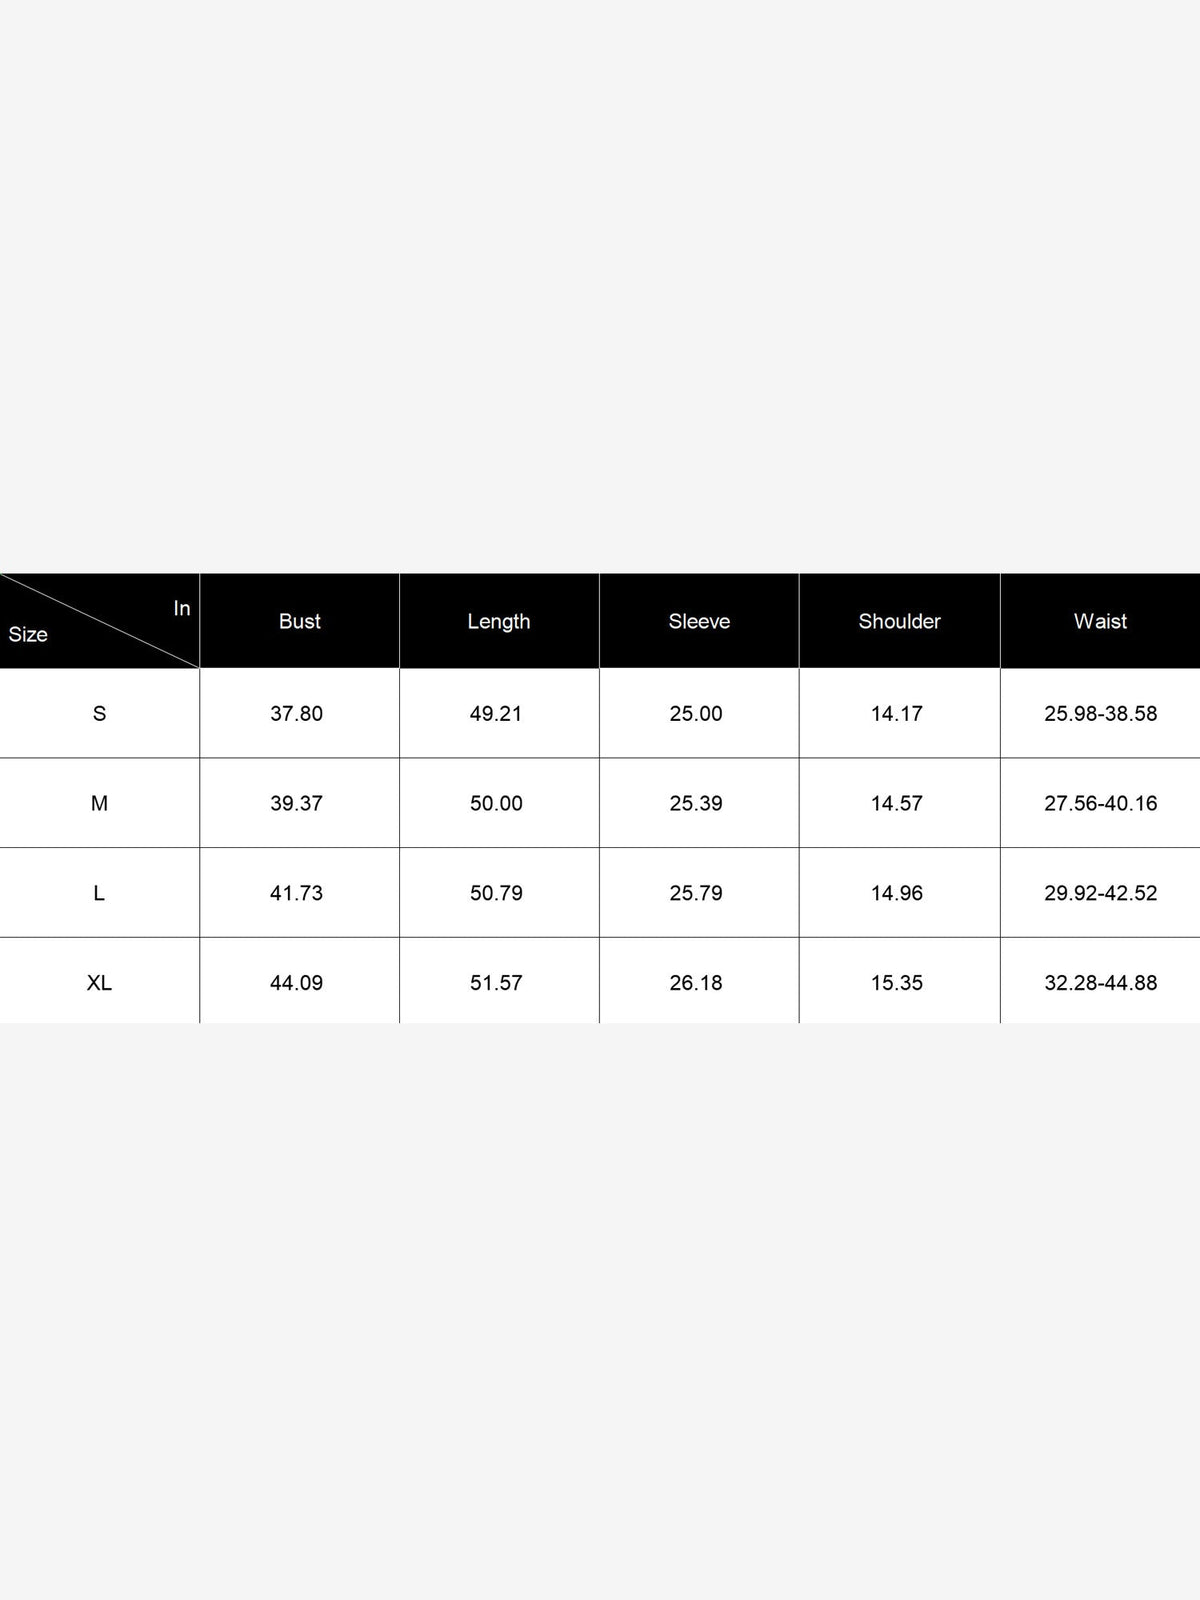Click sleeve value 25.79 for size L

tap(696, 893)
